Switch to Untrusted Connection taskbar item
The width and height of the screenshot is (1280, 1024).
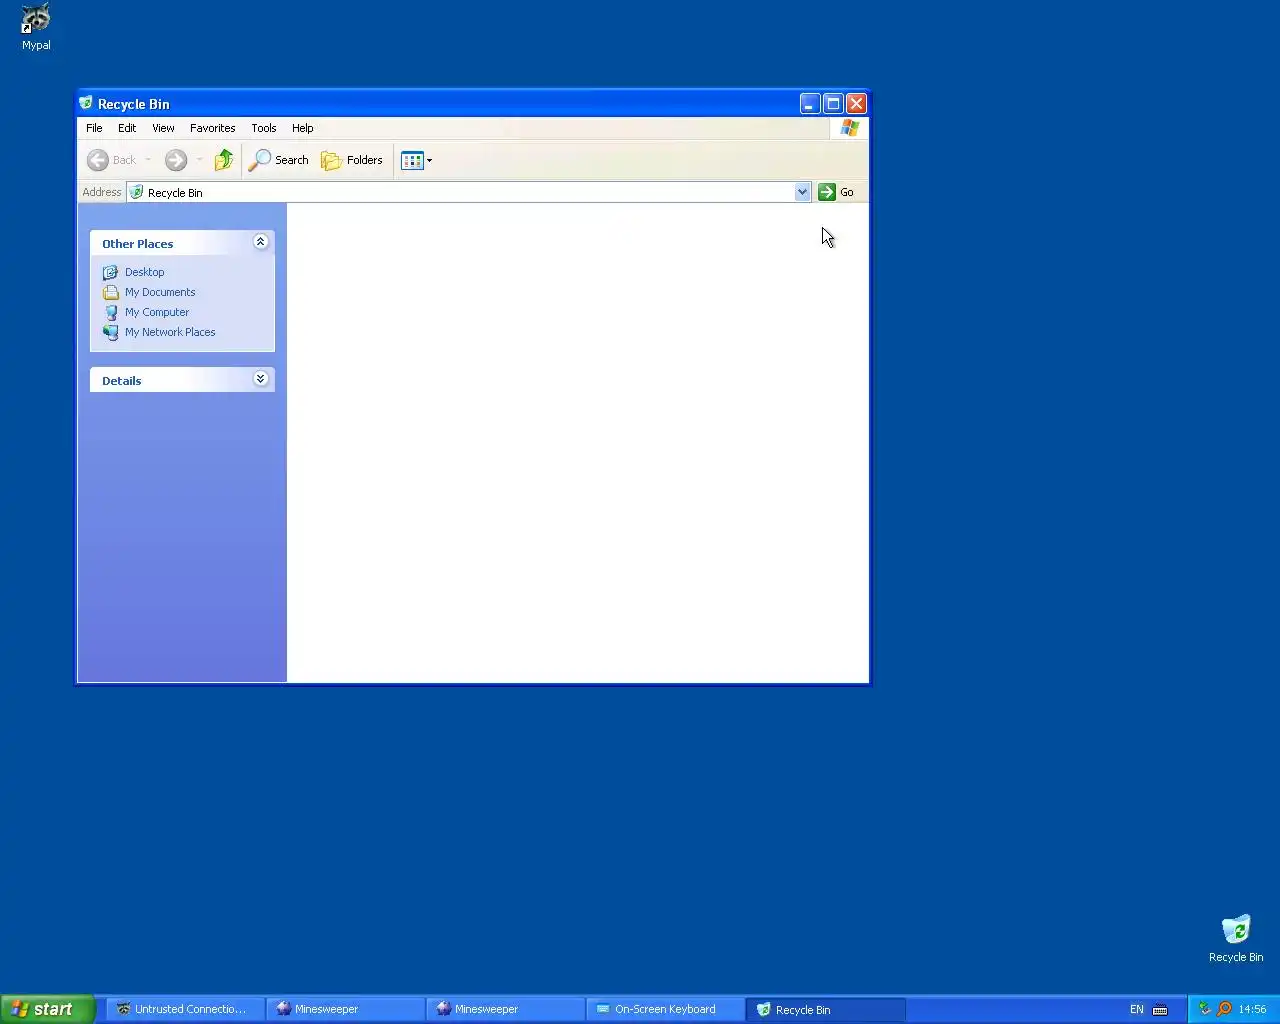point(185,1009)
